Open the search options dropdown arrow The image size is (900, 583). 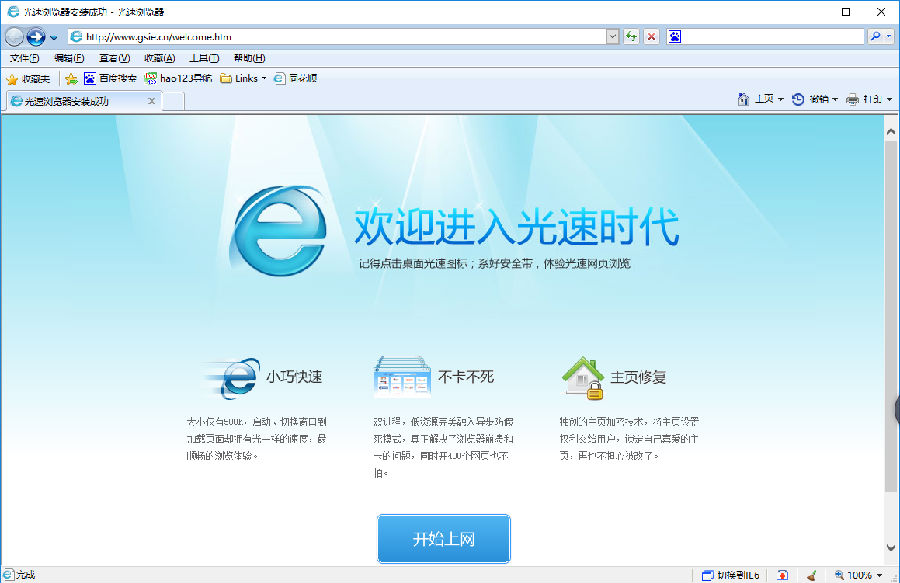889,37
